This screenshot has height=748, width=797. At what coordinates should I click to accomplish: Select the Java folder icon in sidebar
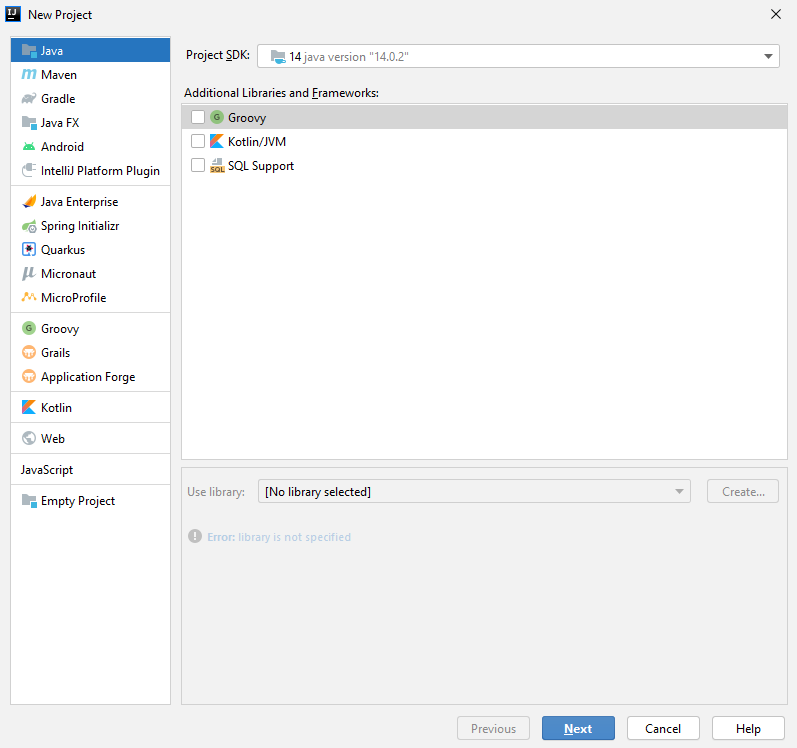coord(29,51)
